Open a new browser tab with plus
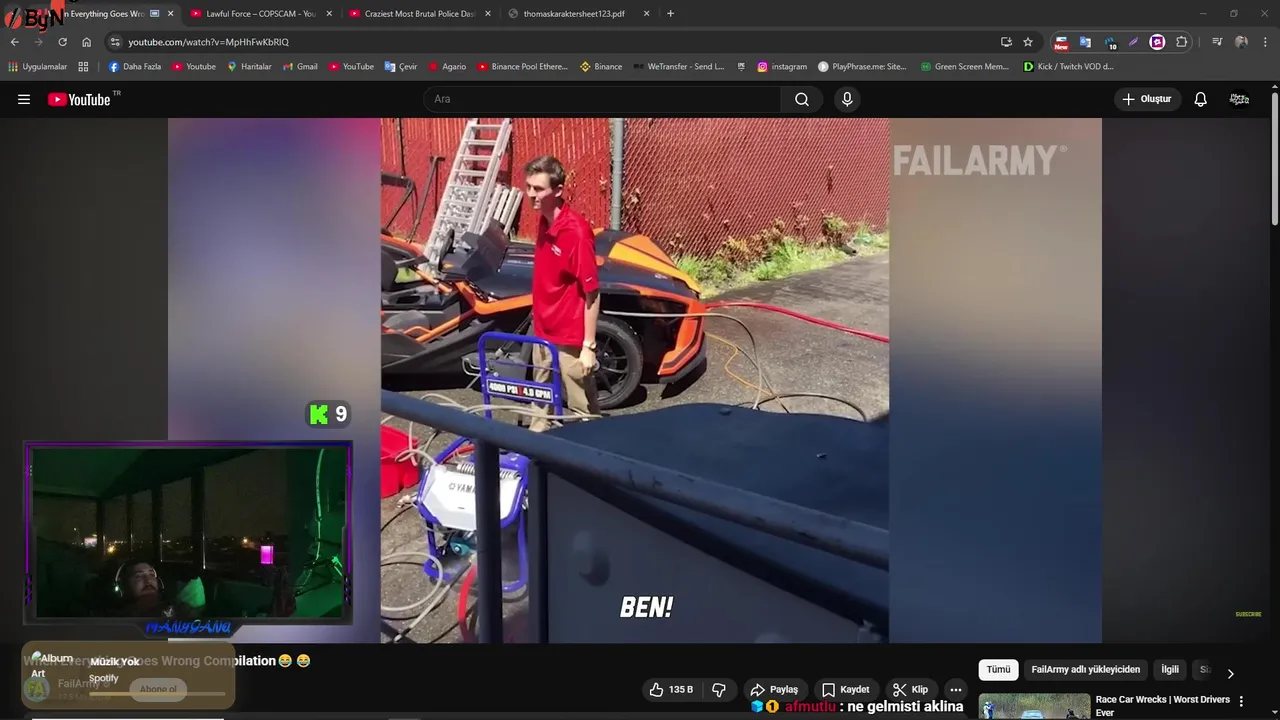1280x720 pixels. [670, 14]
